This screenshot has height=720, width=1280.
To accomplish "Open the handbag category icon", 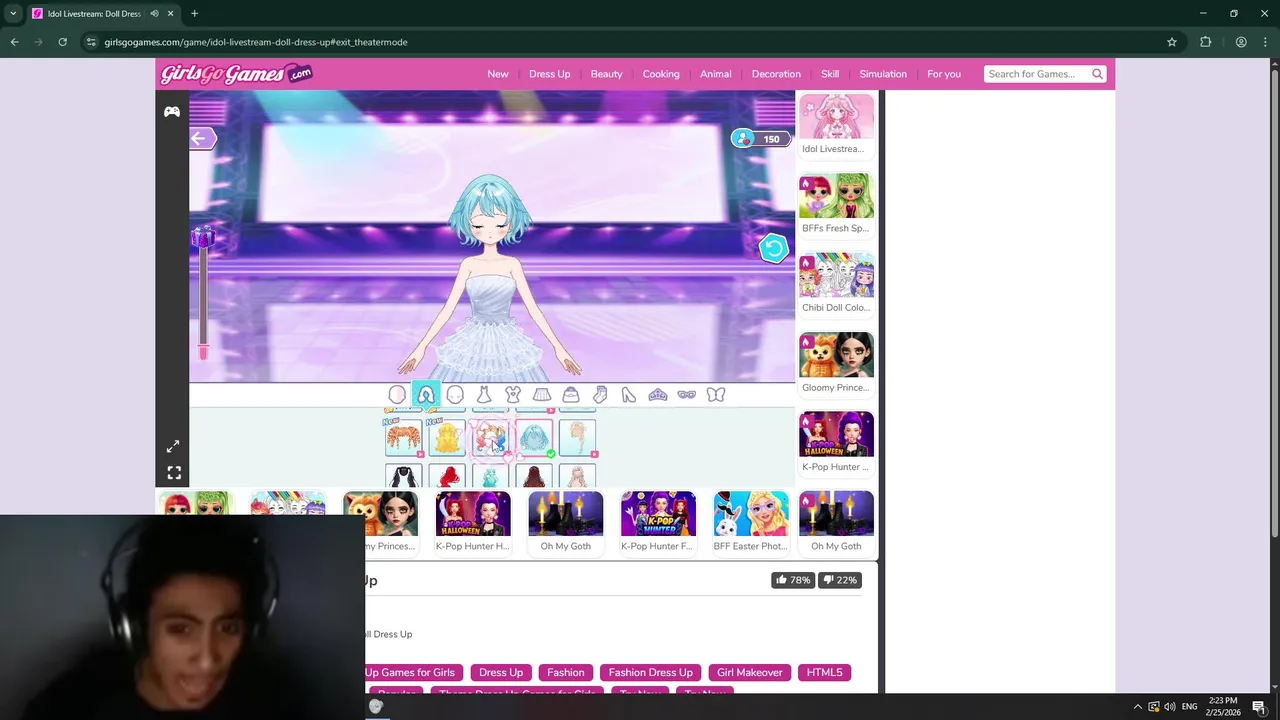I will [x=571, y=395].
